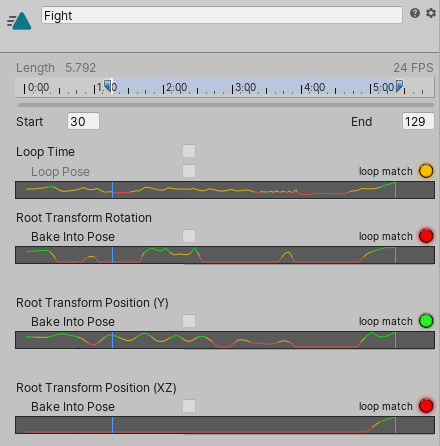Click the red loop match indicator for Position XZ

(x=426, y=406)
